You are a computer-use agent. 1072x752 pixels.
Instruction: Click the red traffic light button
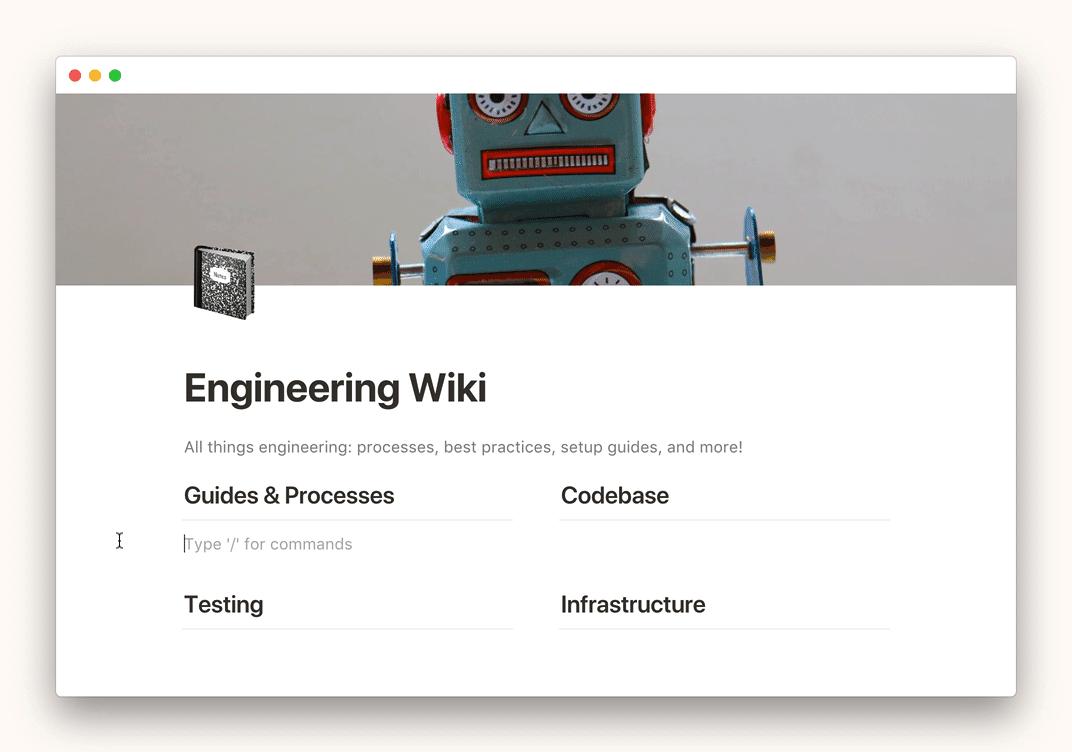[x=75, y=74]
